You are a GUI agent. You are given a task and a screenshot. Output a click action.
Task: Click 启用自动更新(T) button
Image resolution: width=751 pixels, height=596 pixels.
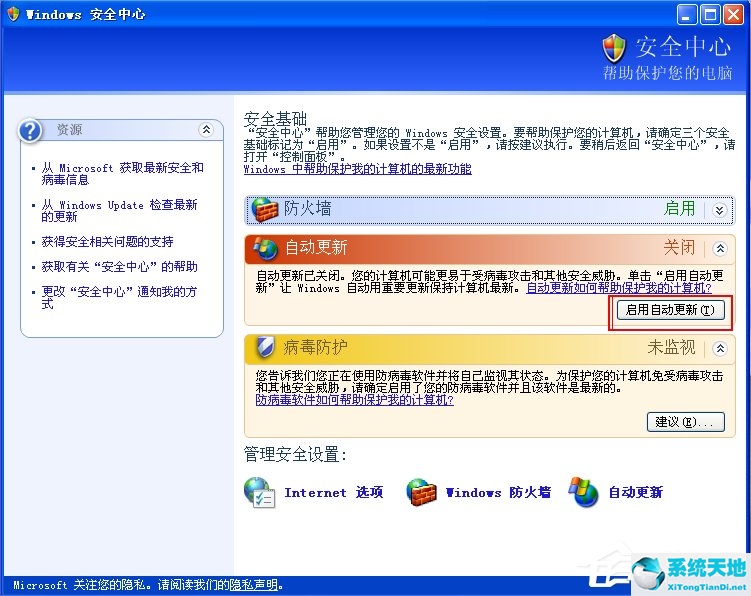click(x=671, y=310)
